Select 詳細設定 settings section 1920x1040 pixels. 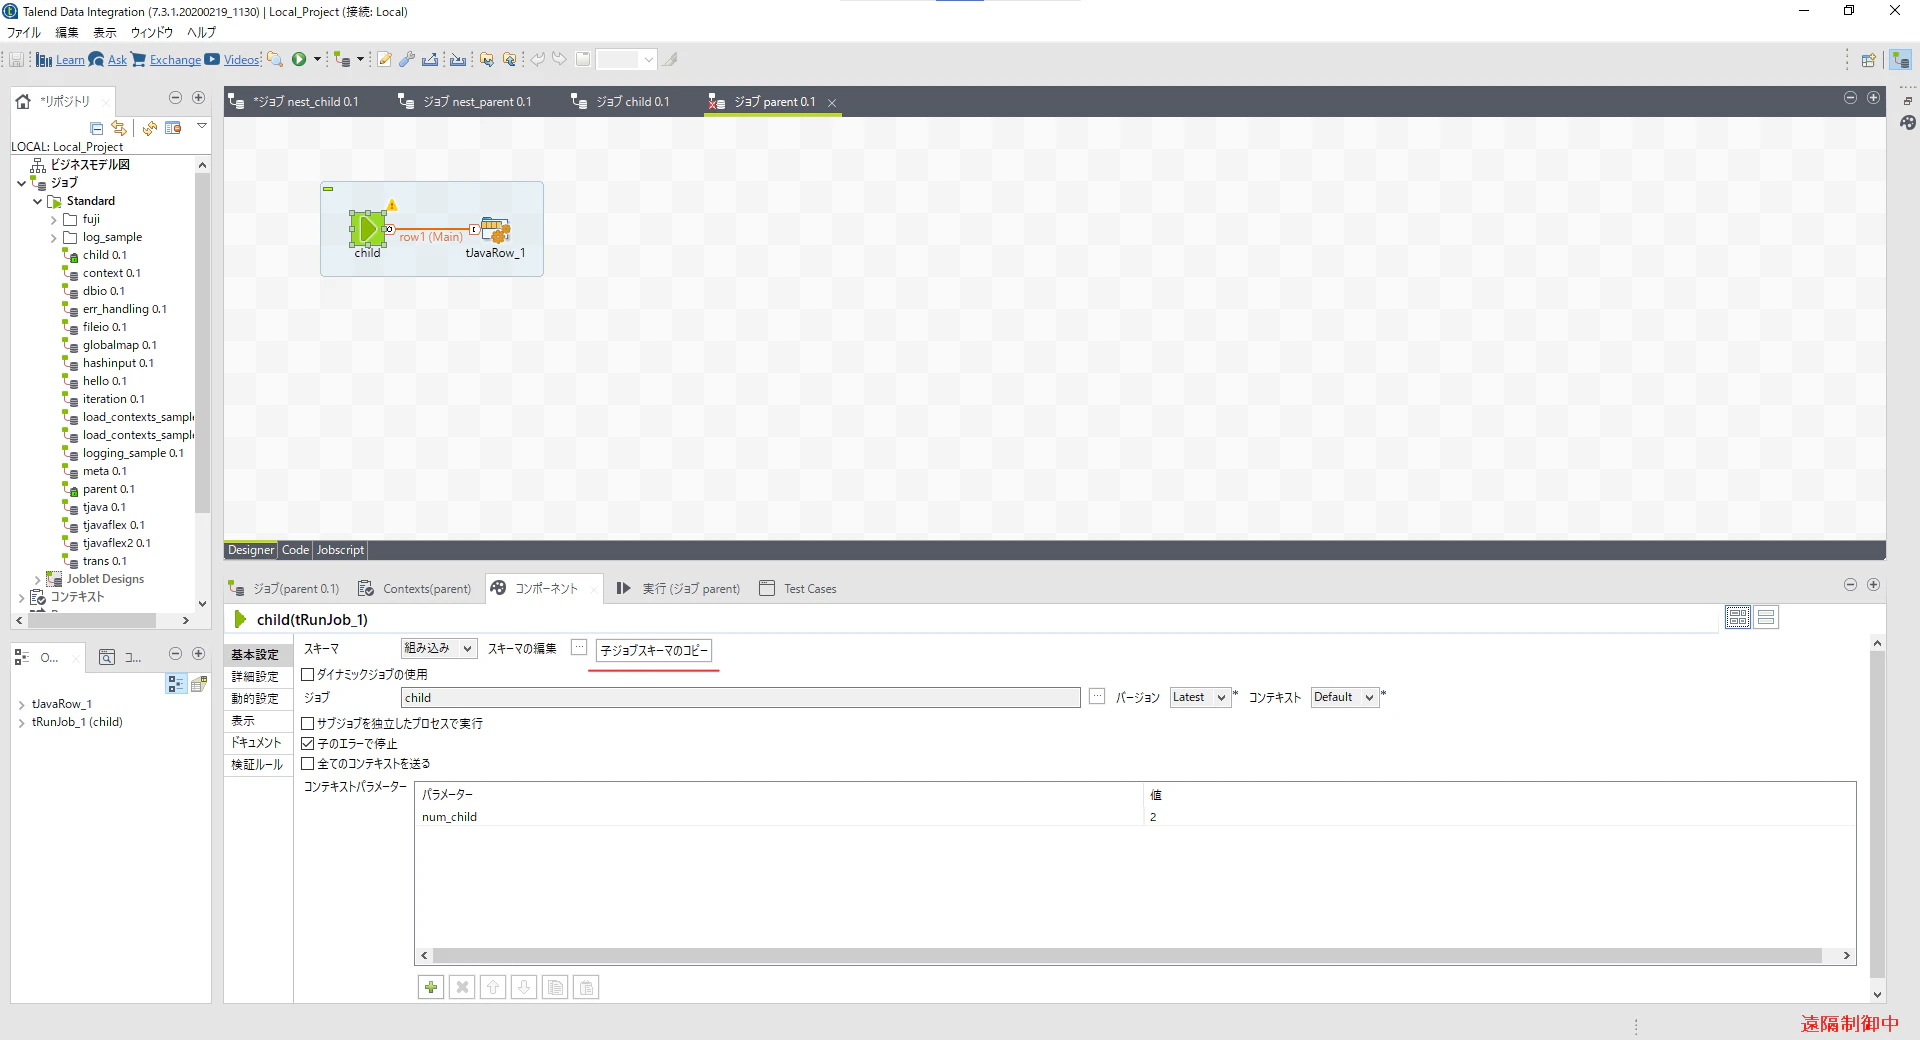[x=255, y=677]
